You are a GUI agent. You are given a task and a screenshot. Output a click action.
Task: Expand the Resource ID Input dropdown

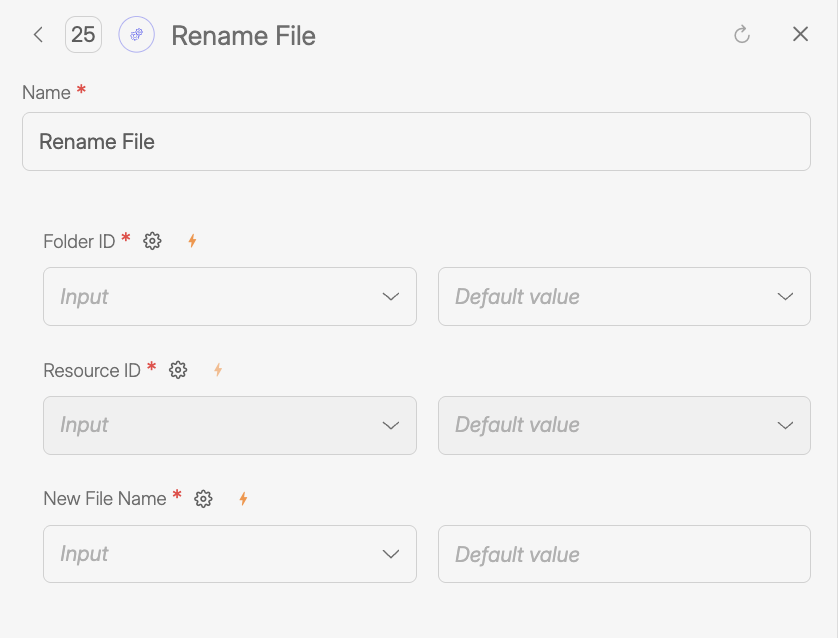[229, 425]
